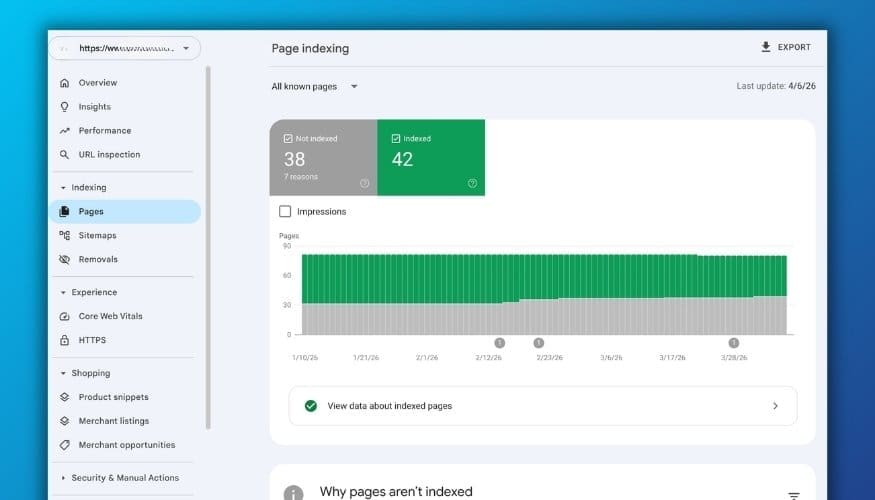This screenshot has width=875, height=500.
Task: Open chevron on View data about indexed pages
Action: click(x=775, y=406)
